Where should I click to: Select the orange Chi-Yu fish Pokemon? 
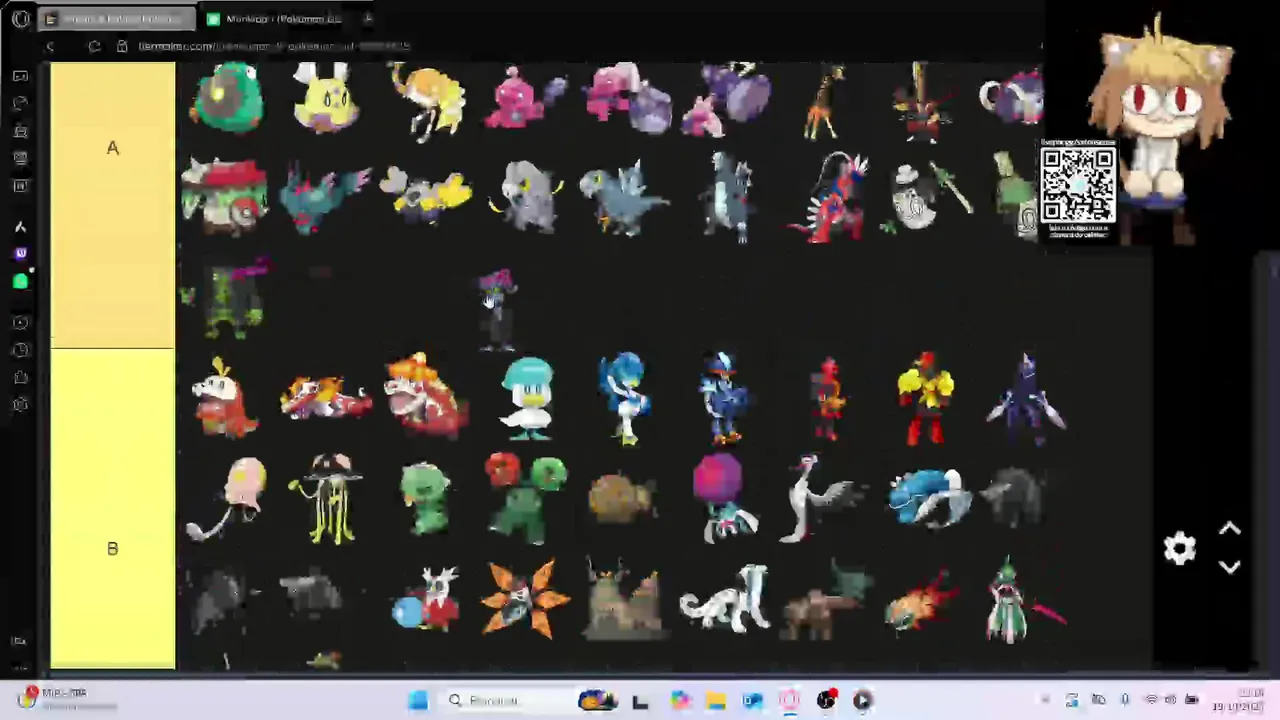pos(922,600)
